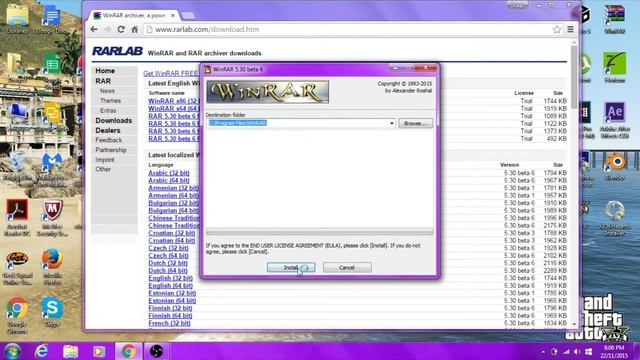Open Google Chrome desktop shortcut
Viewport: 640px width, 360px height.
pyautogui.click(x=17, y=315)
